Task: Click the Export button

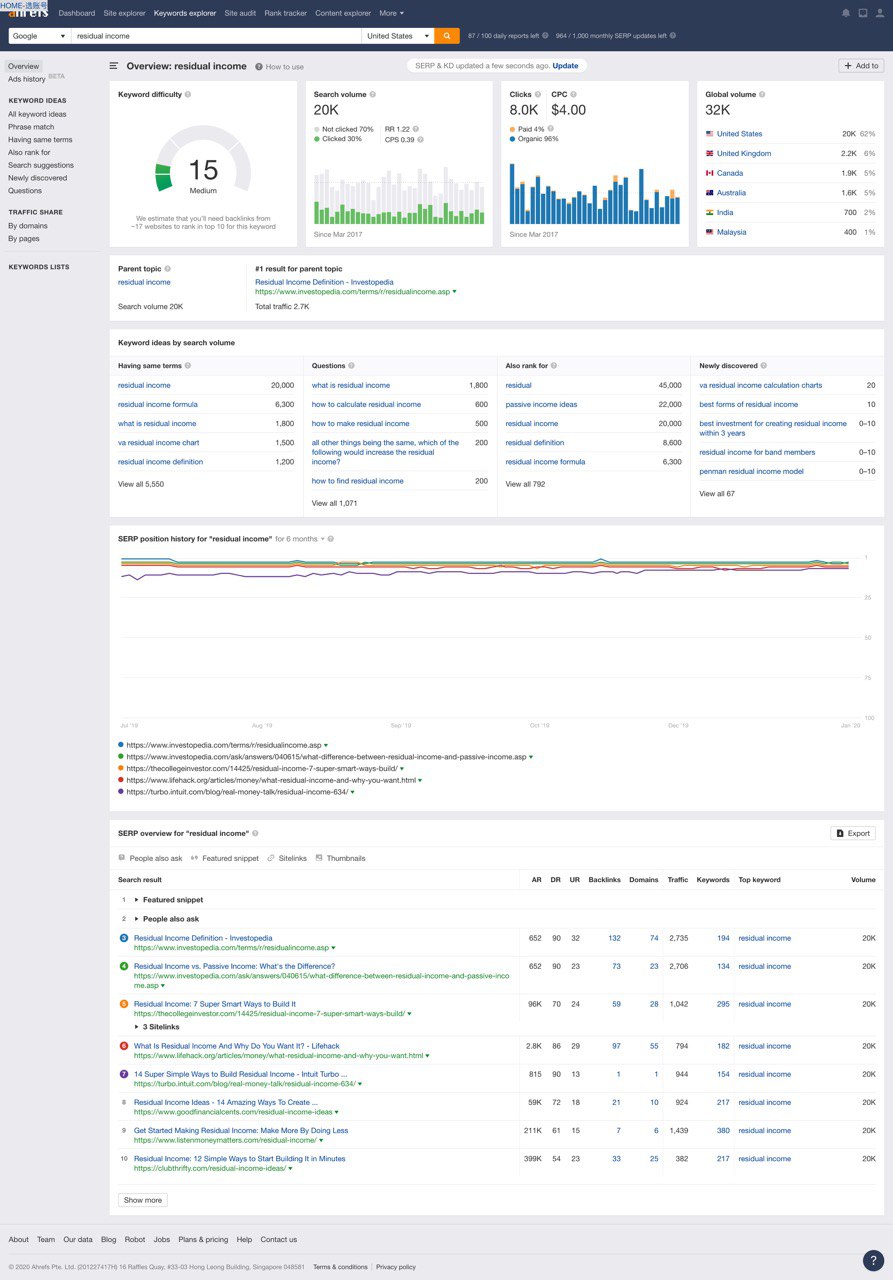Action: 853,833
